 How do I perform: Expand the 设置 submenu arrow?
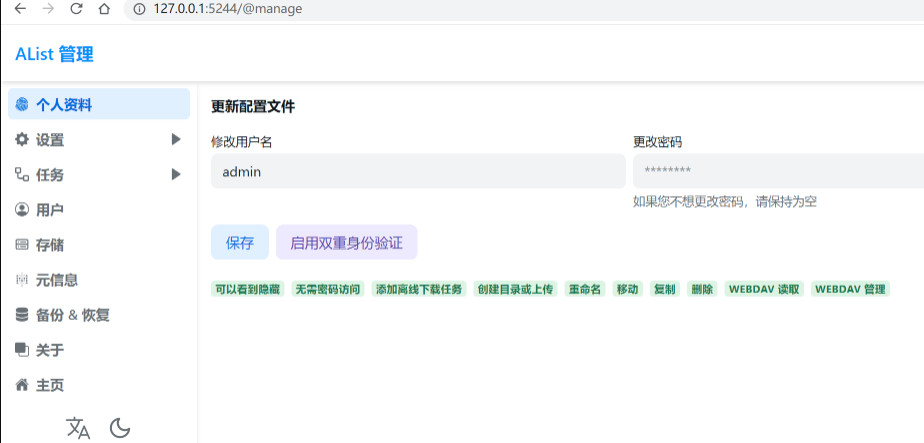[x=176, y=140]
